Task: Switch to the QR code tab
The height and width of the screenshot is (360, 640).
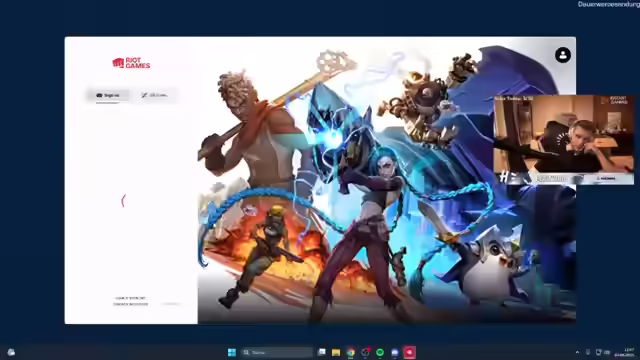Action: (x=154, y=96)
